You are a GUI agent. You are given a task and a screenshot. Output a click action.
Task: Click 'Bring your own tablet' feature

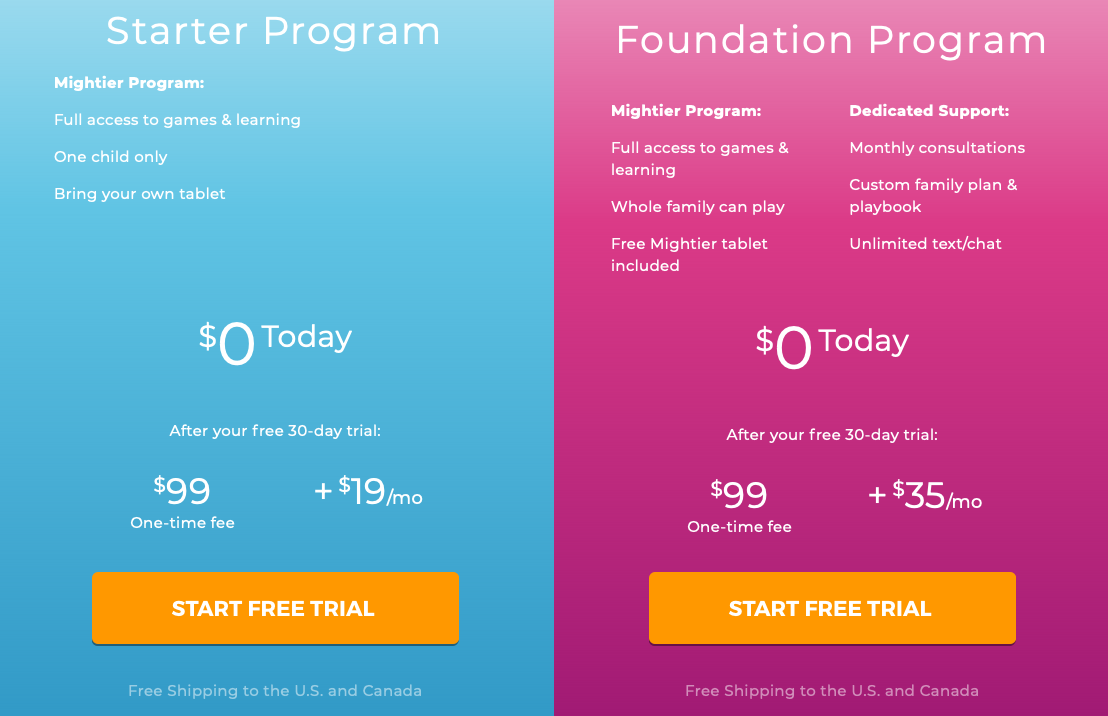point(139,194)
